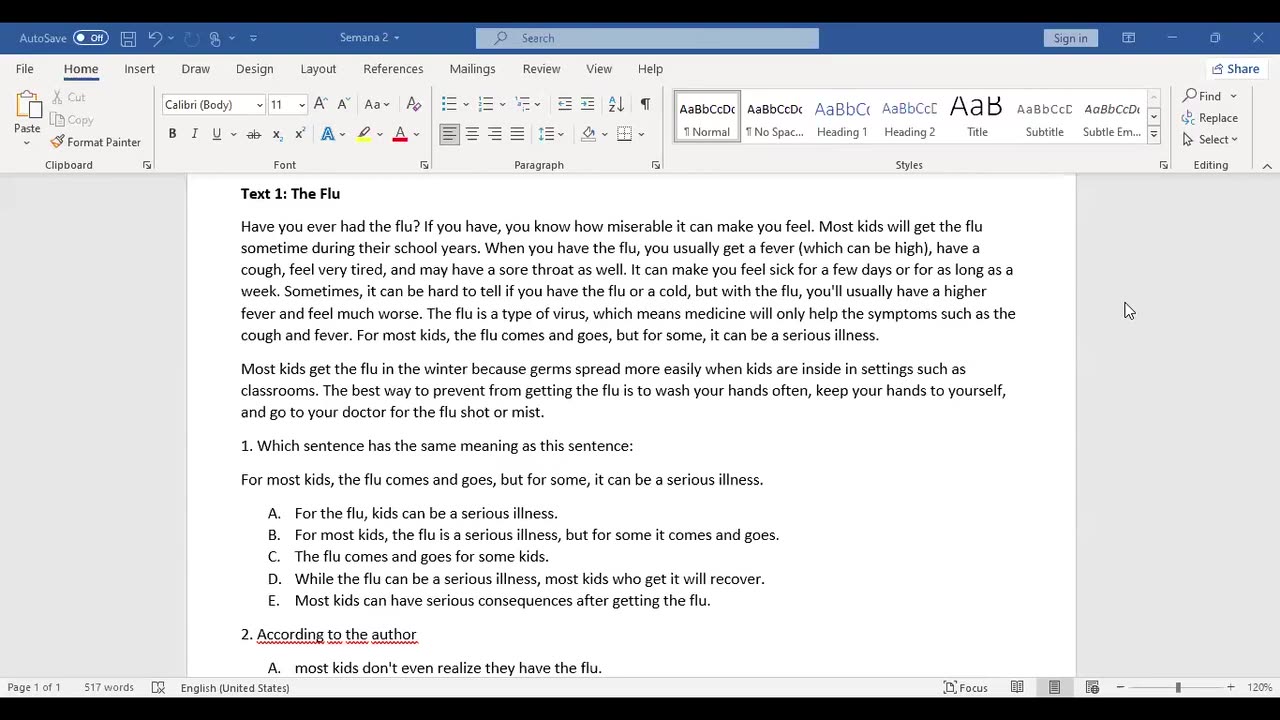Open font name dropdown Calibri
1280x720 pixels.
[x=259, y=105]
